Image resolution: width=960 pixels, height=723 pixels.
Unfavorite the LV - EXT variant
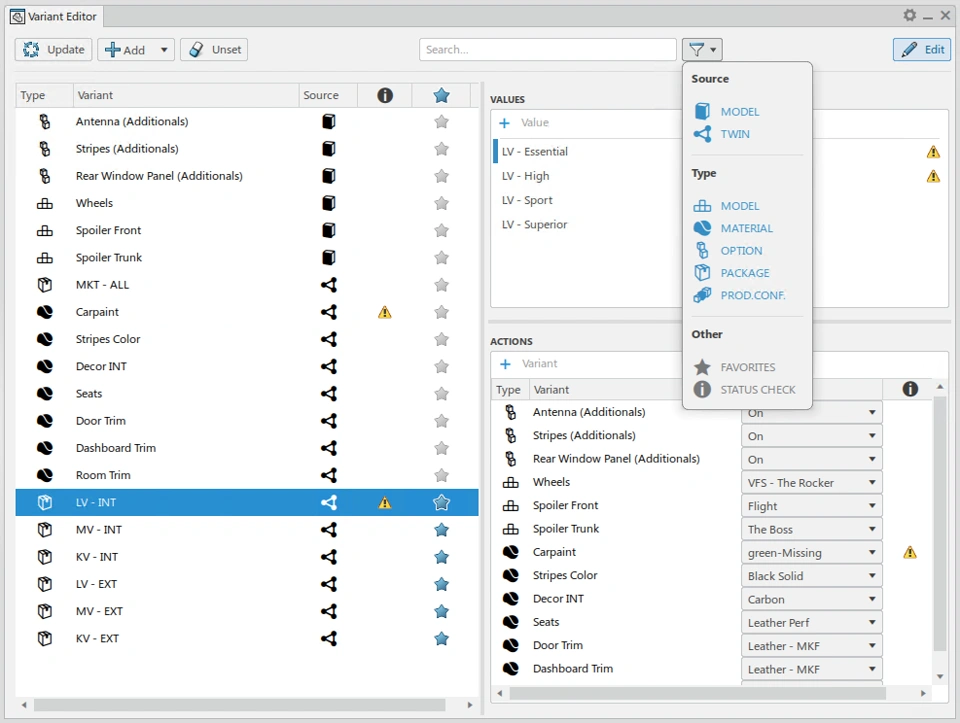tap(441, 584)
